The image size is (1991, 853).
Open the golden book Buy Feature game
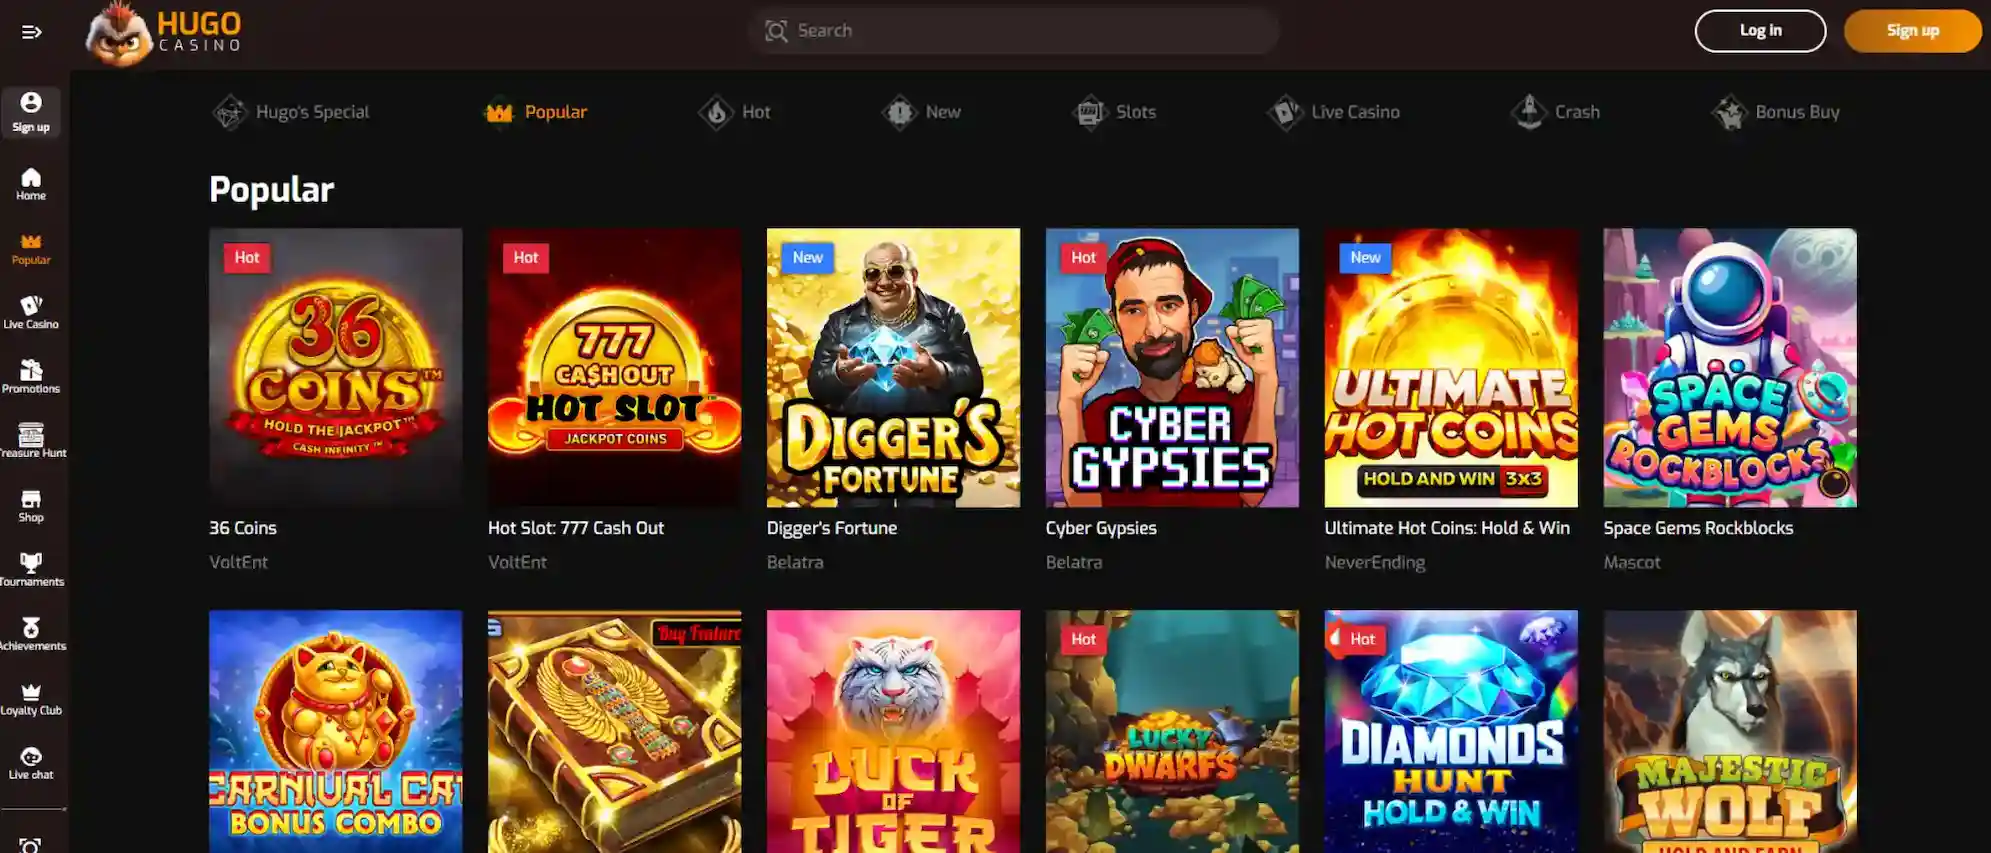[x=615, y=731]
